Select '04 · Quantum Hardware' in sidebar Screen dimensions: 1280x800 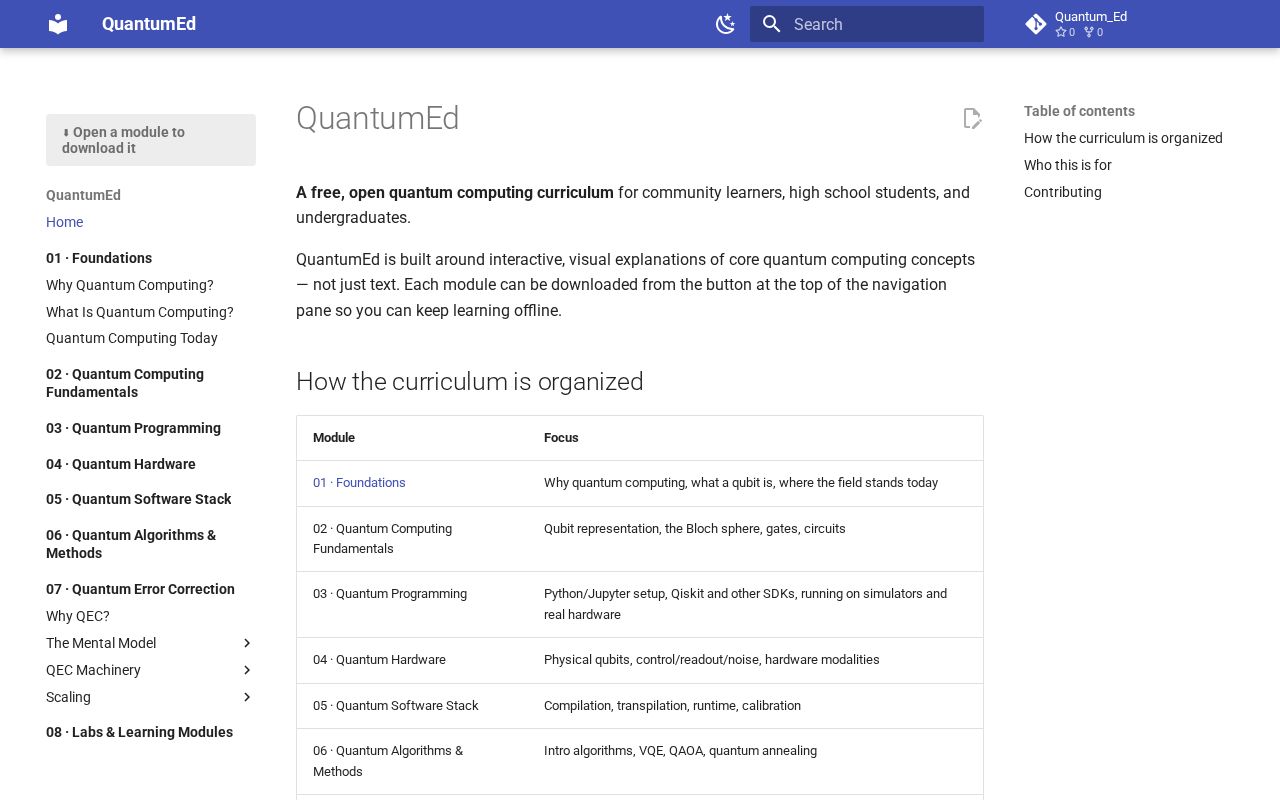[121, 464]
